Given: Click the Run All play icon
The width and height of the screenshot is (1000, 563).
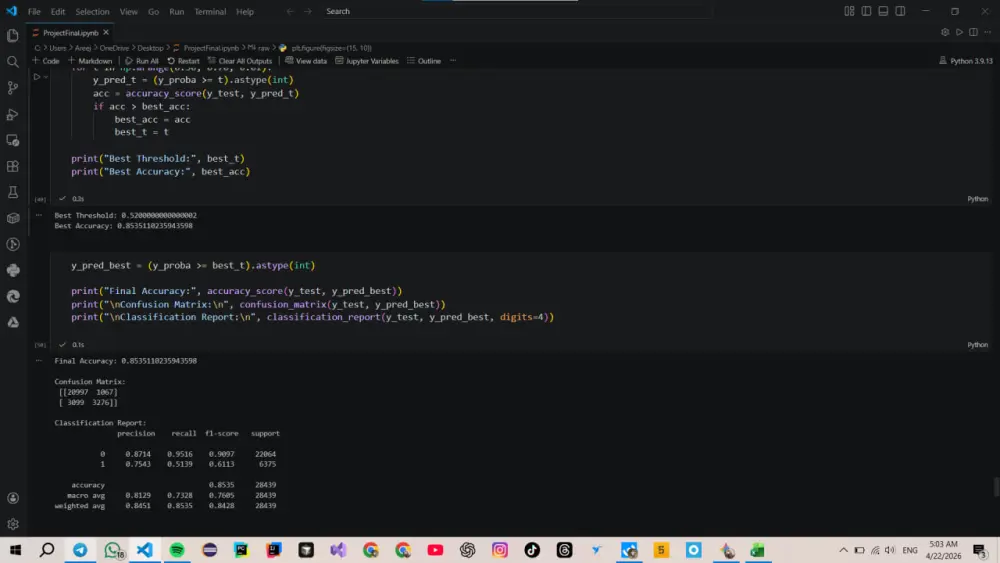Looking at the screenshot, I should [x=129, y=61].
